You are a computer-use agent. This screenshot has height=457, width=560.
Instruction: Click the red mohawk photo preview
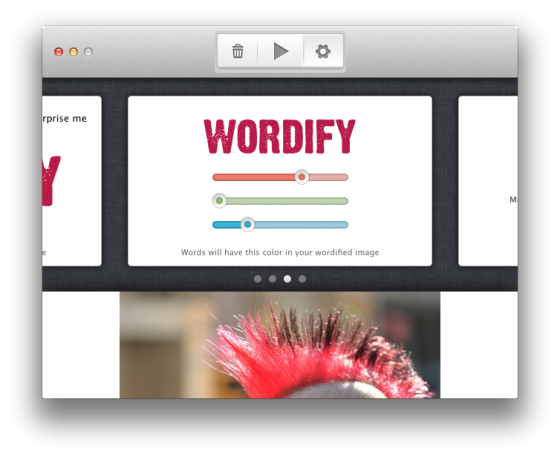click(280, 345)
